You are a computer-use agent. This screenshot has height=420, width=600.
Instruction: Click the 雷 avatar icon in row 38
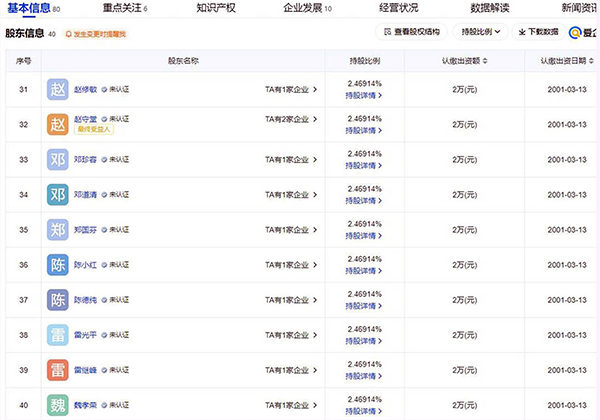pos(57,335)
